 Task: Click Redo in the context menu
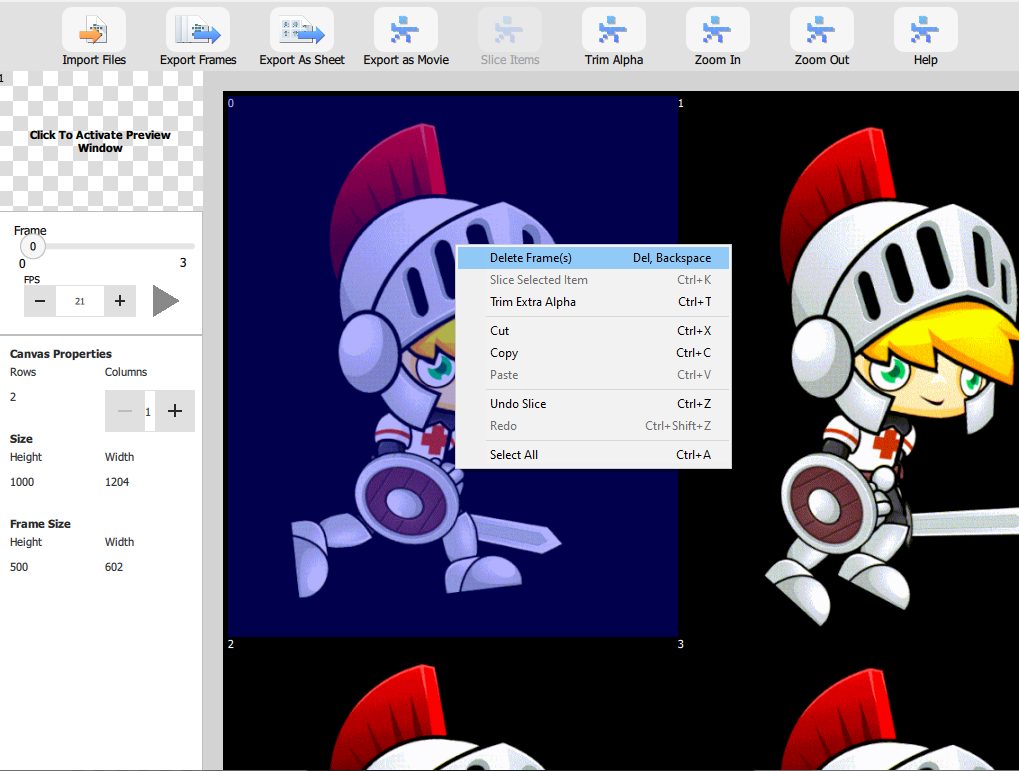tap(593, 426)
